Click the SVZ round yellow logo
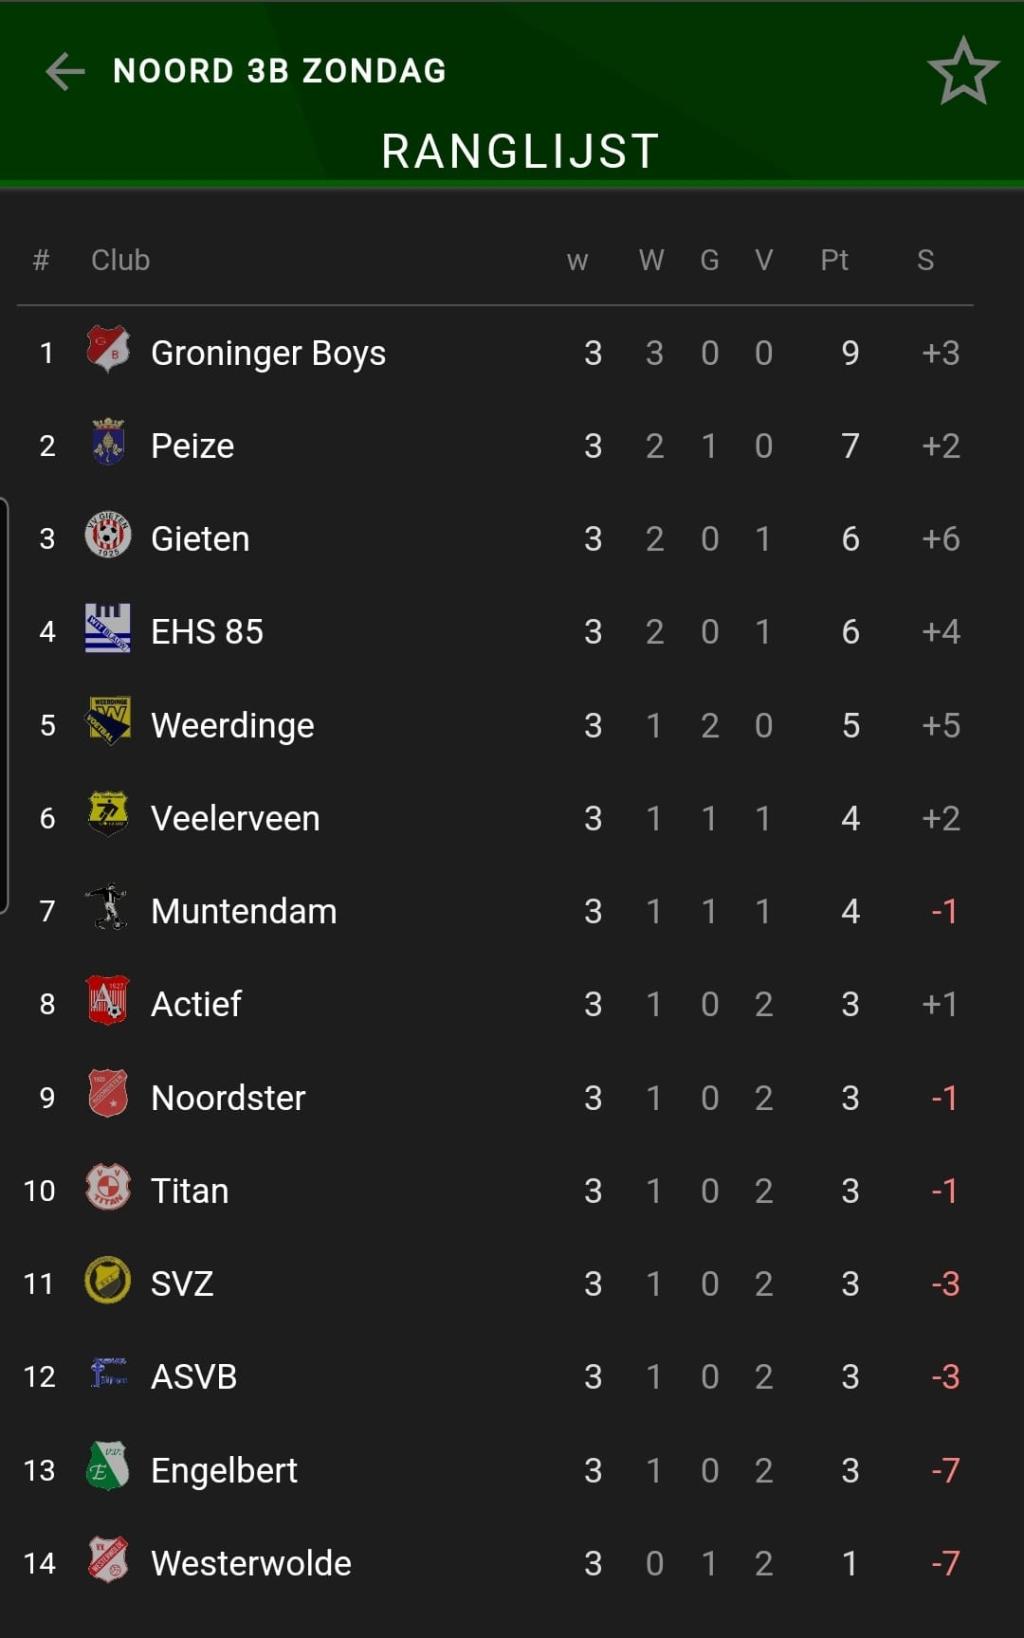Viewport: 1024px width, 1638px height. (x=108, y=1281)
